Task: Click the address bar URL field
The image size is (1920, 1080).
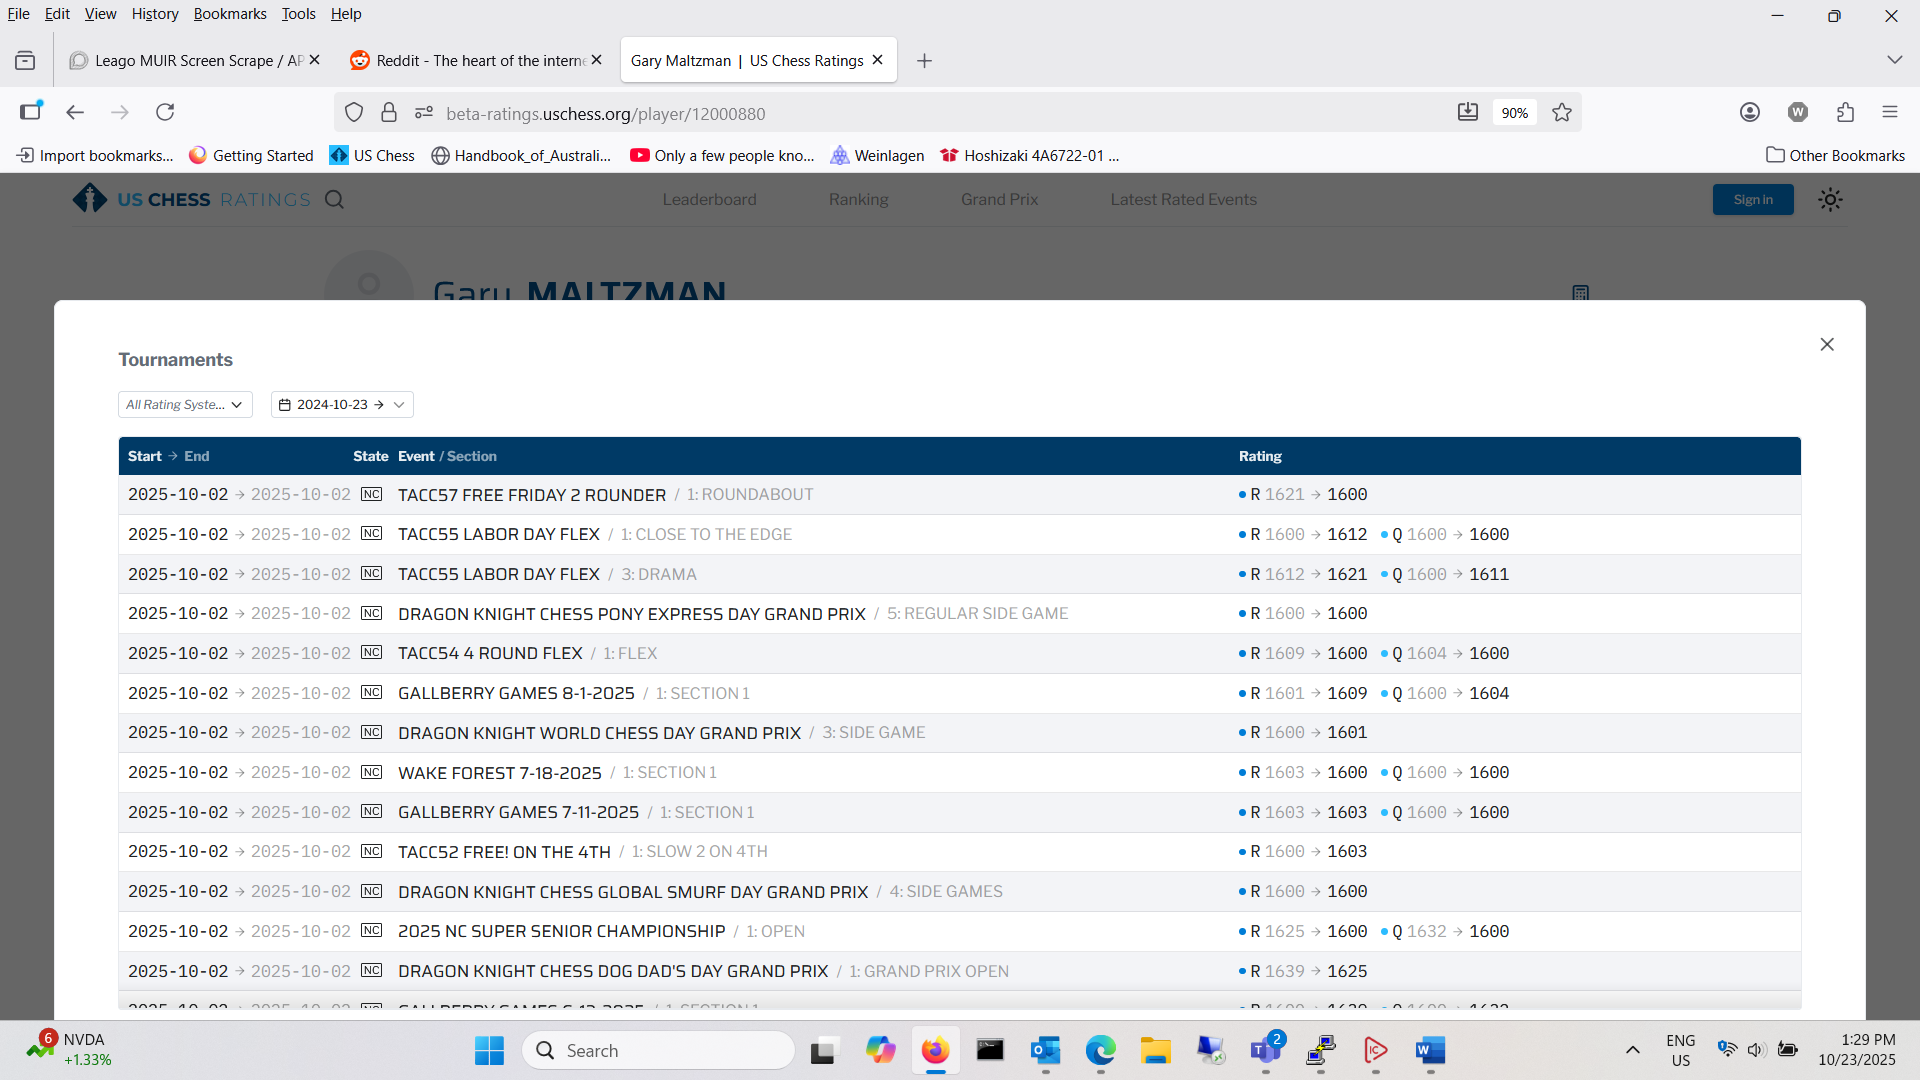Action: (900, 113)
